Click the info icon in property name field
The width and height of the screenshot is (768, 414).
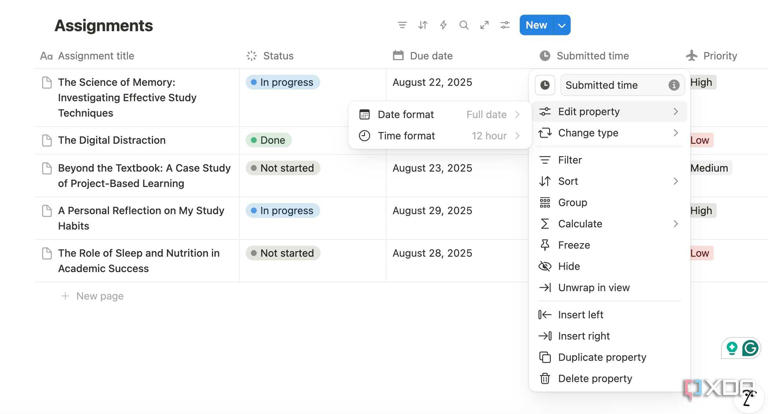click(x=674, y=85)
